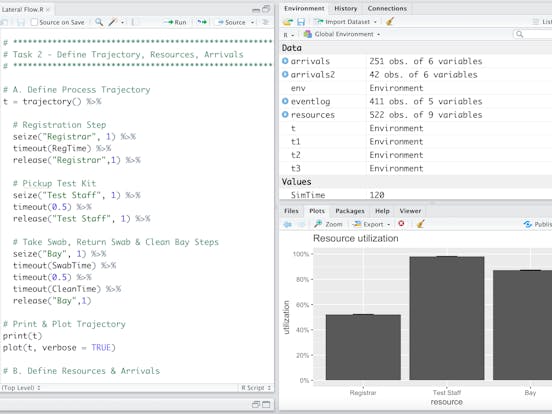Minimize the source editor pane
This screenshot has height=414, width=552.
(256, 10)
